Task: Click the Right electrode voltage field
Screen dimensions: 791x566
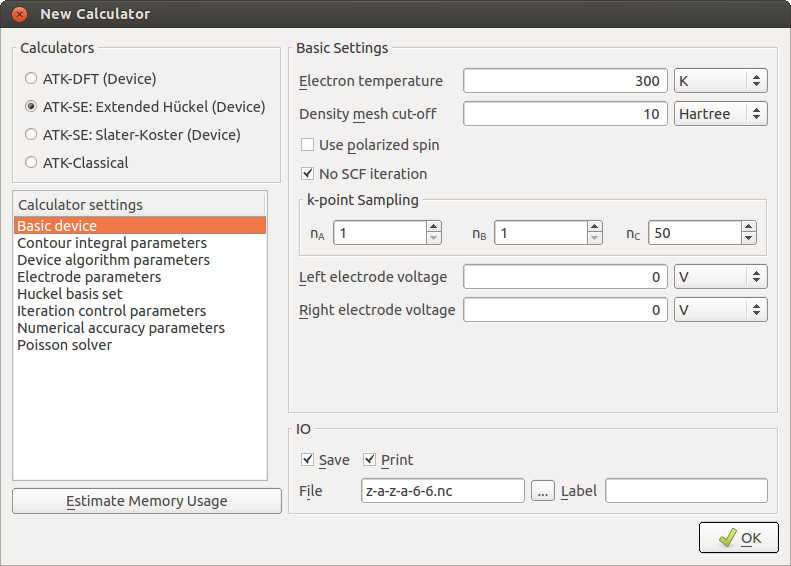Action: [566, 310]
